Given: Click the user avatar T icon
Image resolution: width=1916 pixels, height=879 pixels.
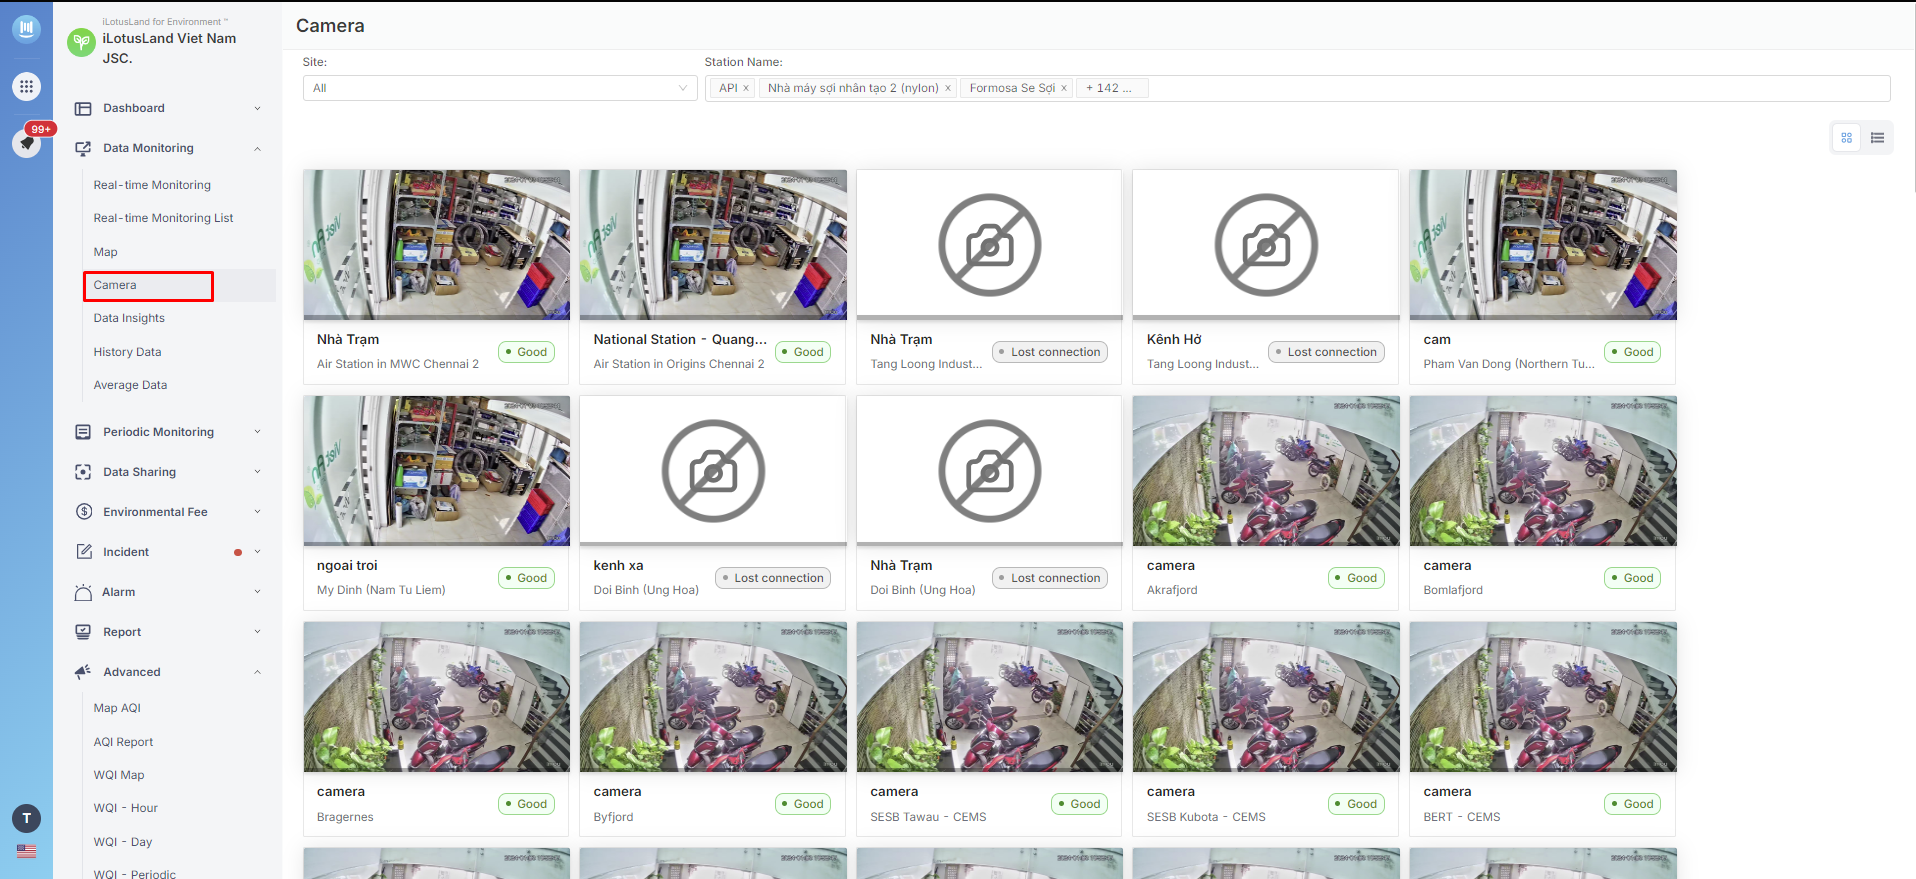Looking at the screenshot, I should tap(27, 819).
